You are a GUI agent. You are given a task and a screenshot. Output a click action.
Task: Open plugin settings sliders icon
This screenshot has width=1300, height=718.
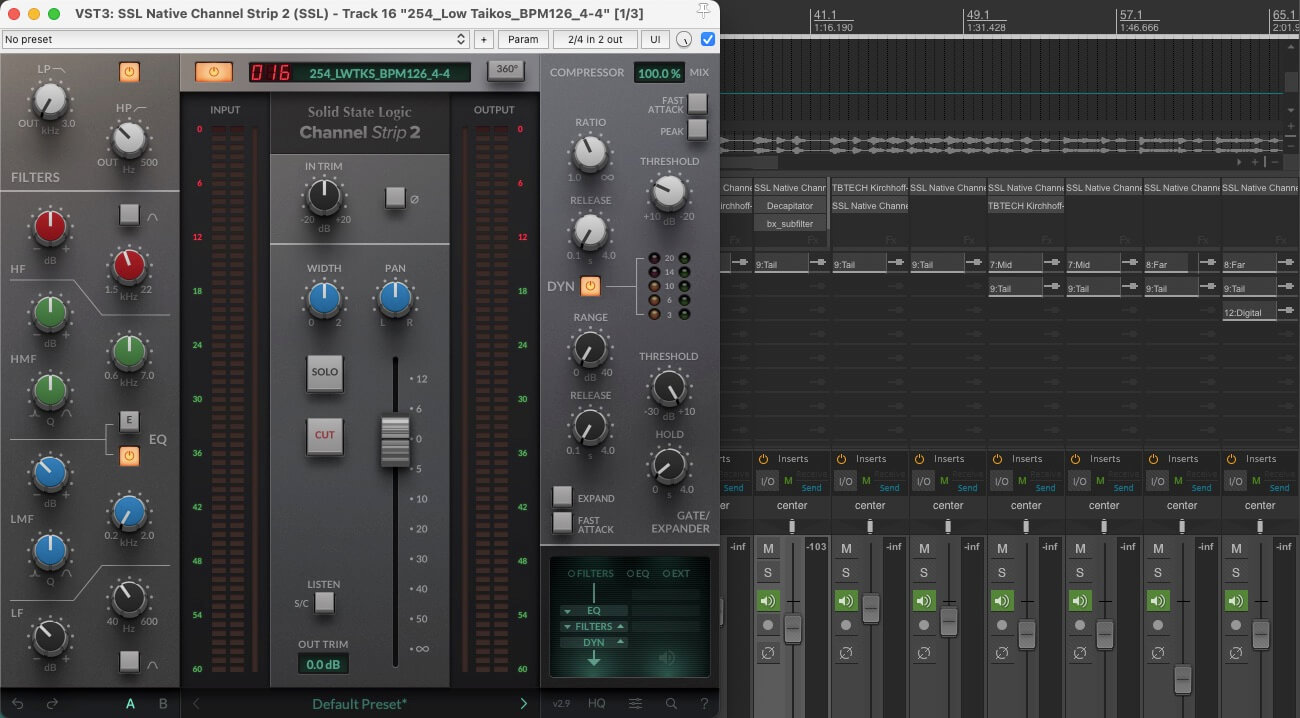(635, 703)
